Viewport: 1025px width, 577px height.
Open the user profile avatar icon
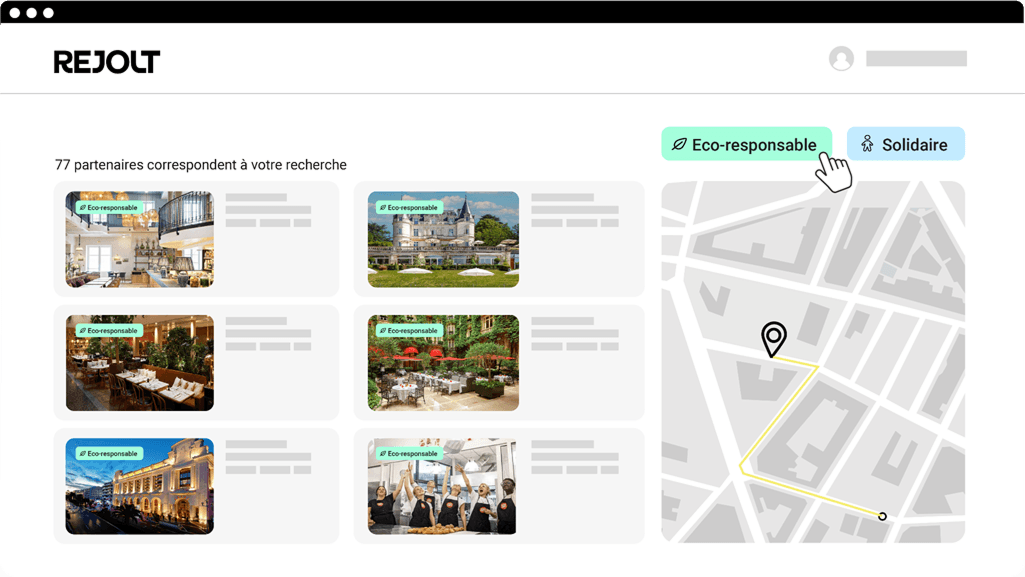[841, 59]
